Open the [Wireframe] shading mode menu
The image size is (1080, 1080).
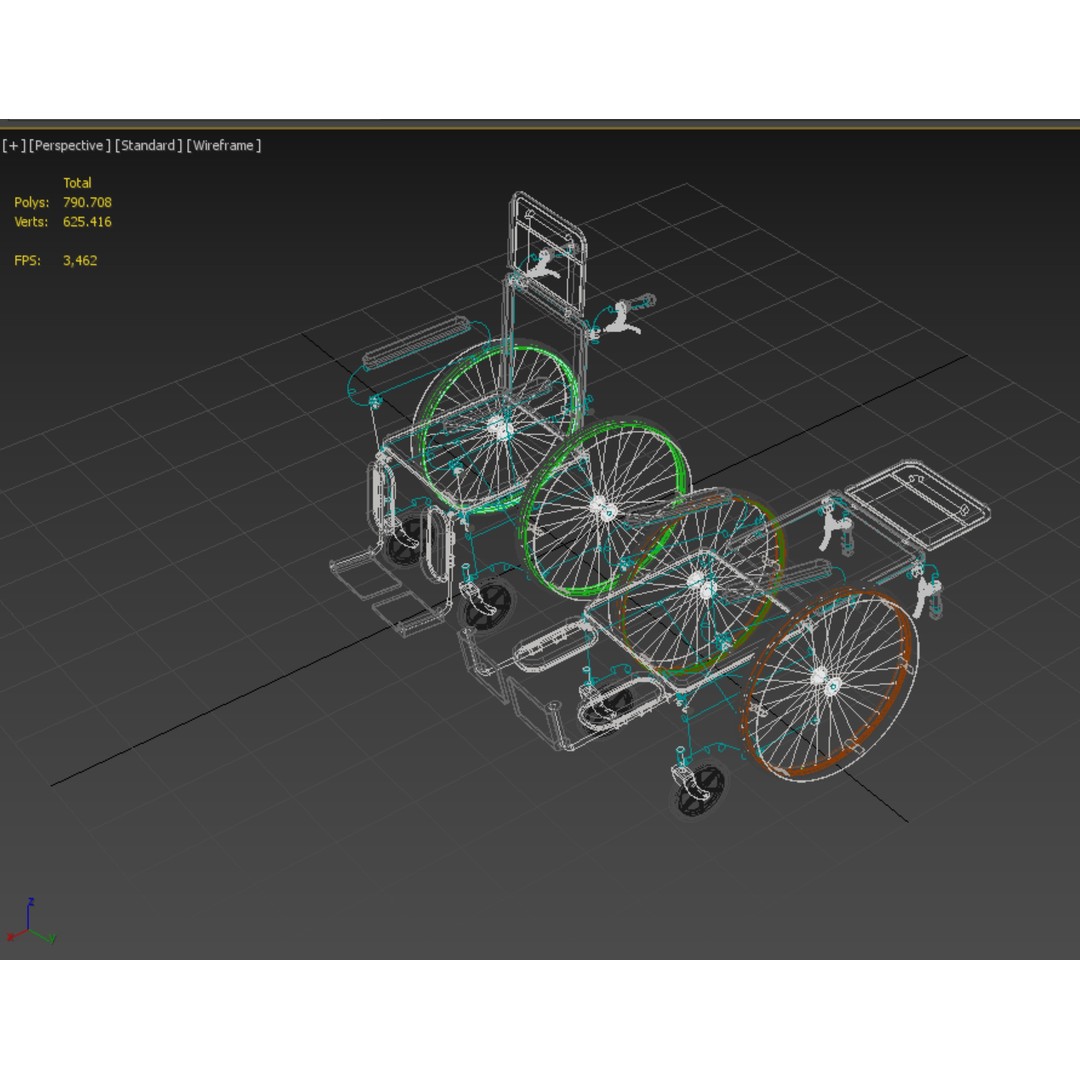pyautogui.click(x=224, y=145)
